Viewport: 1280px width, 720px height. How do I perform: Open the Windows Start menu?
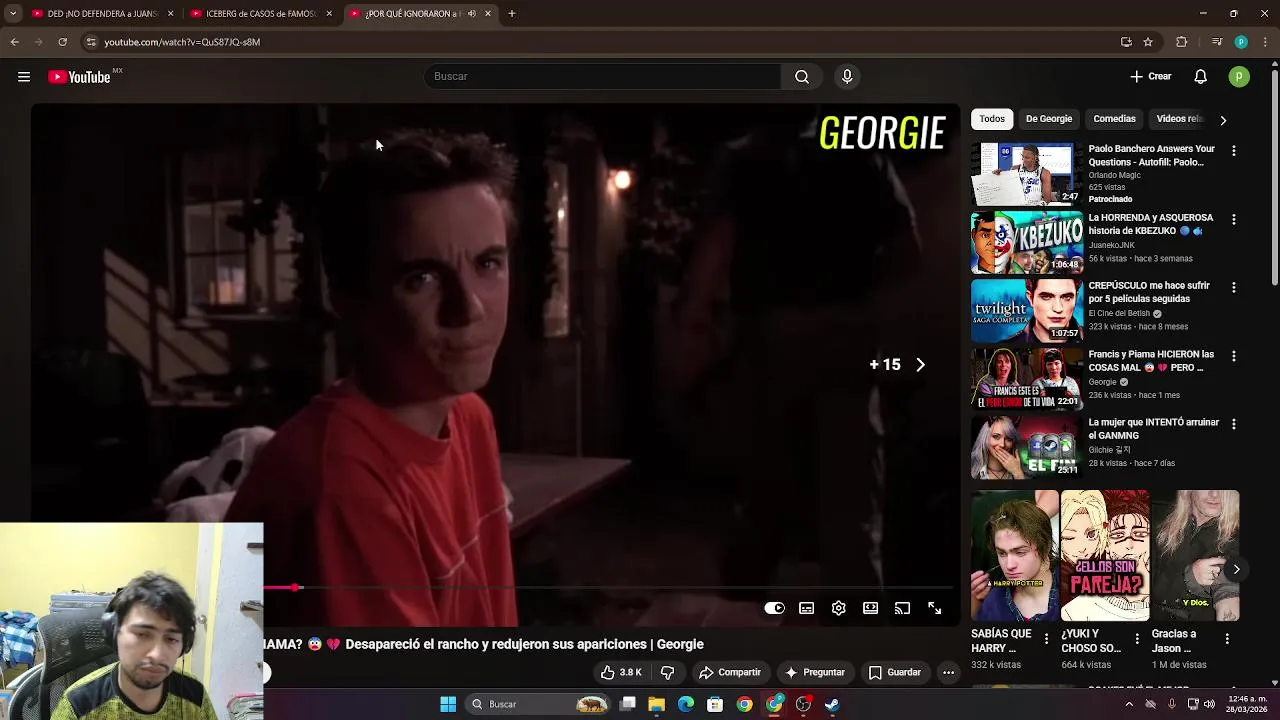tap(448, 704)
